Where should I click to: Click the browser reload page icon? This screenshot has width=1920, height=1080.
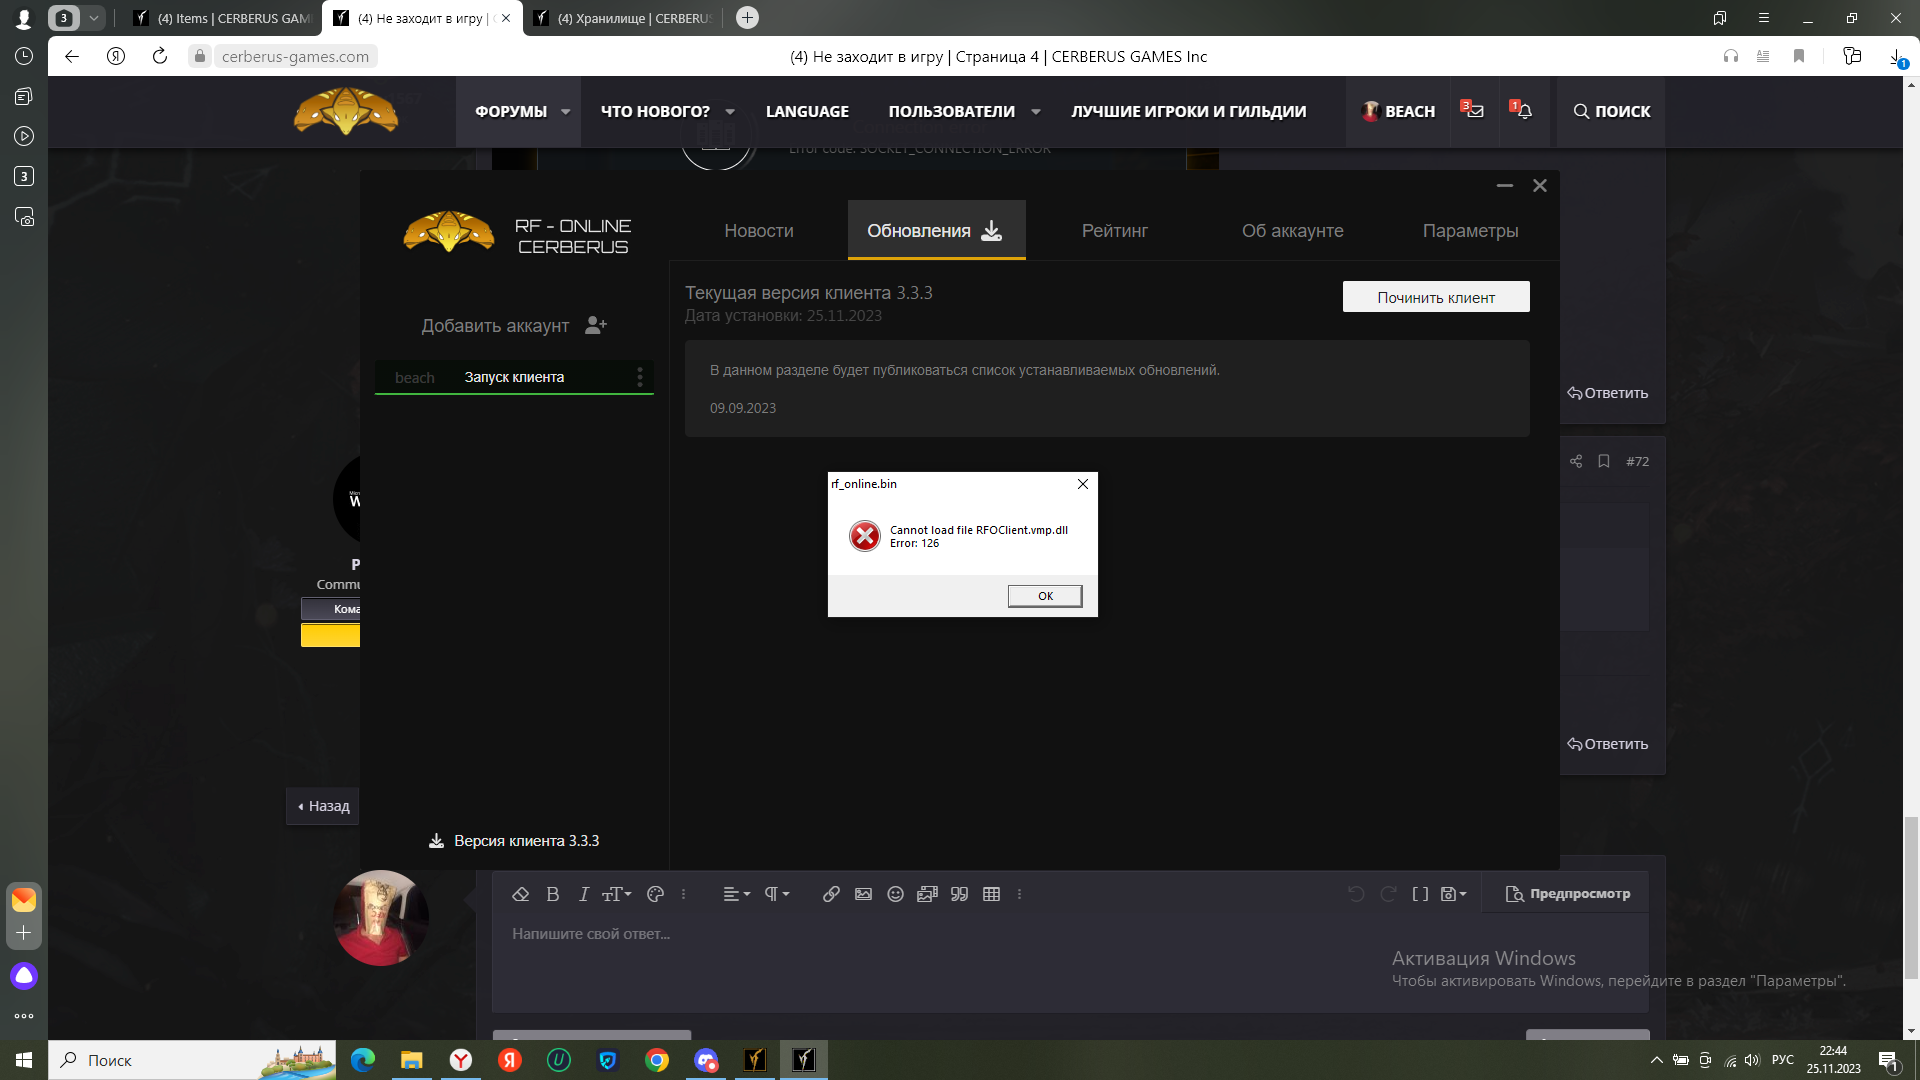coord(160,56)
